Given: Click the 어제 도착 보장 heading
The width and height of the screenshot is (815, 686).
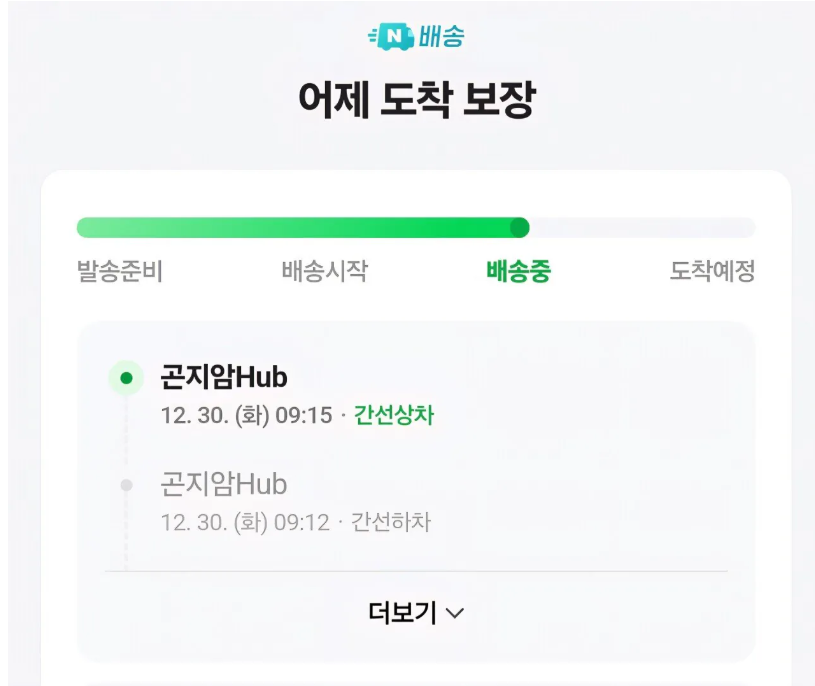Looking at the screenshot, I should tap(416, 101).
